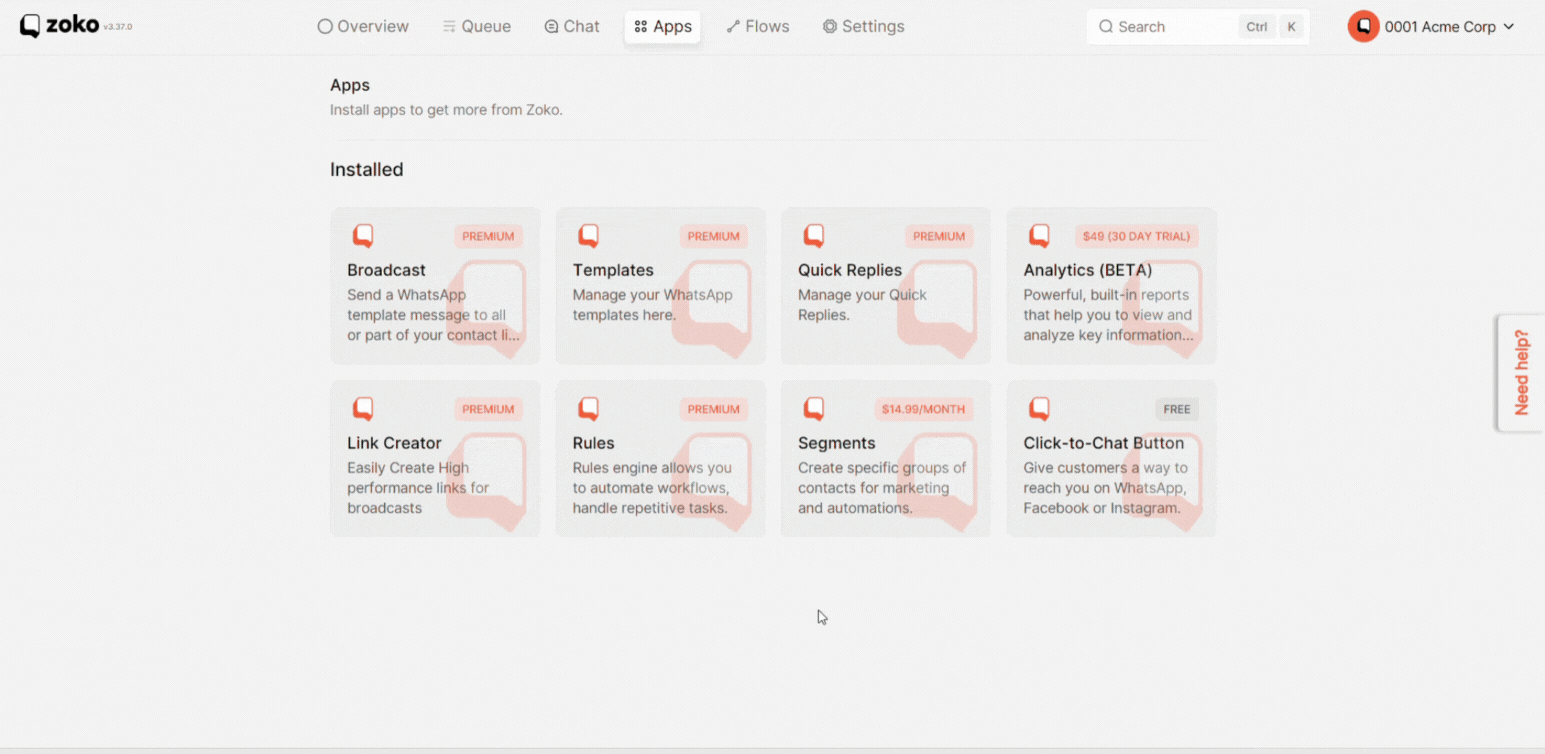This screenshot has height=754, width=1545.
Task: Click the Broadcast app icon
Action: [363, 236]
